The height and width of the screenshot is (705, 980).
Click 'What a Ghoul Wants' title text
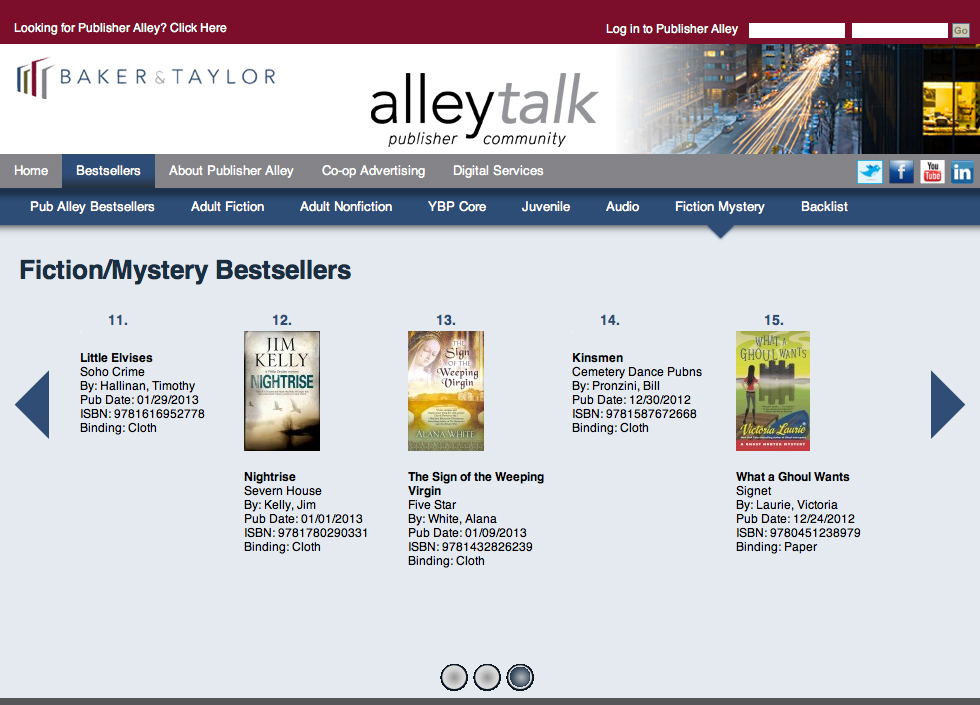(x=792, y=477)
